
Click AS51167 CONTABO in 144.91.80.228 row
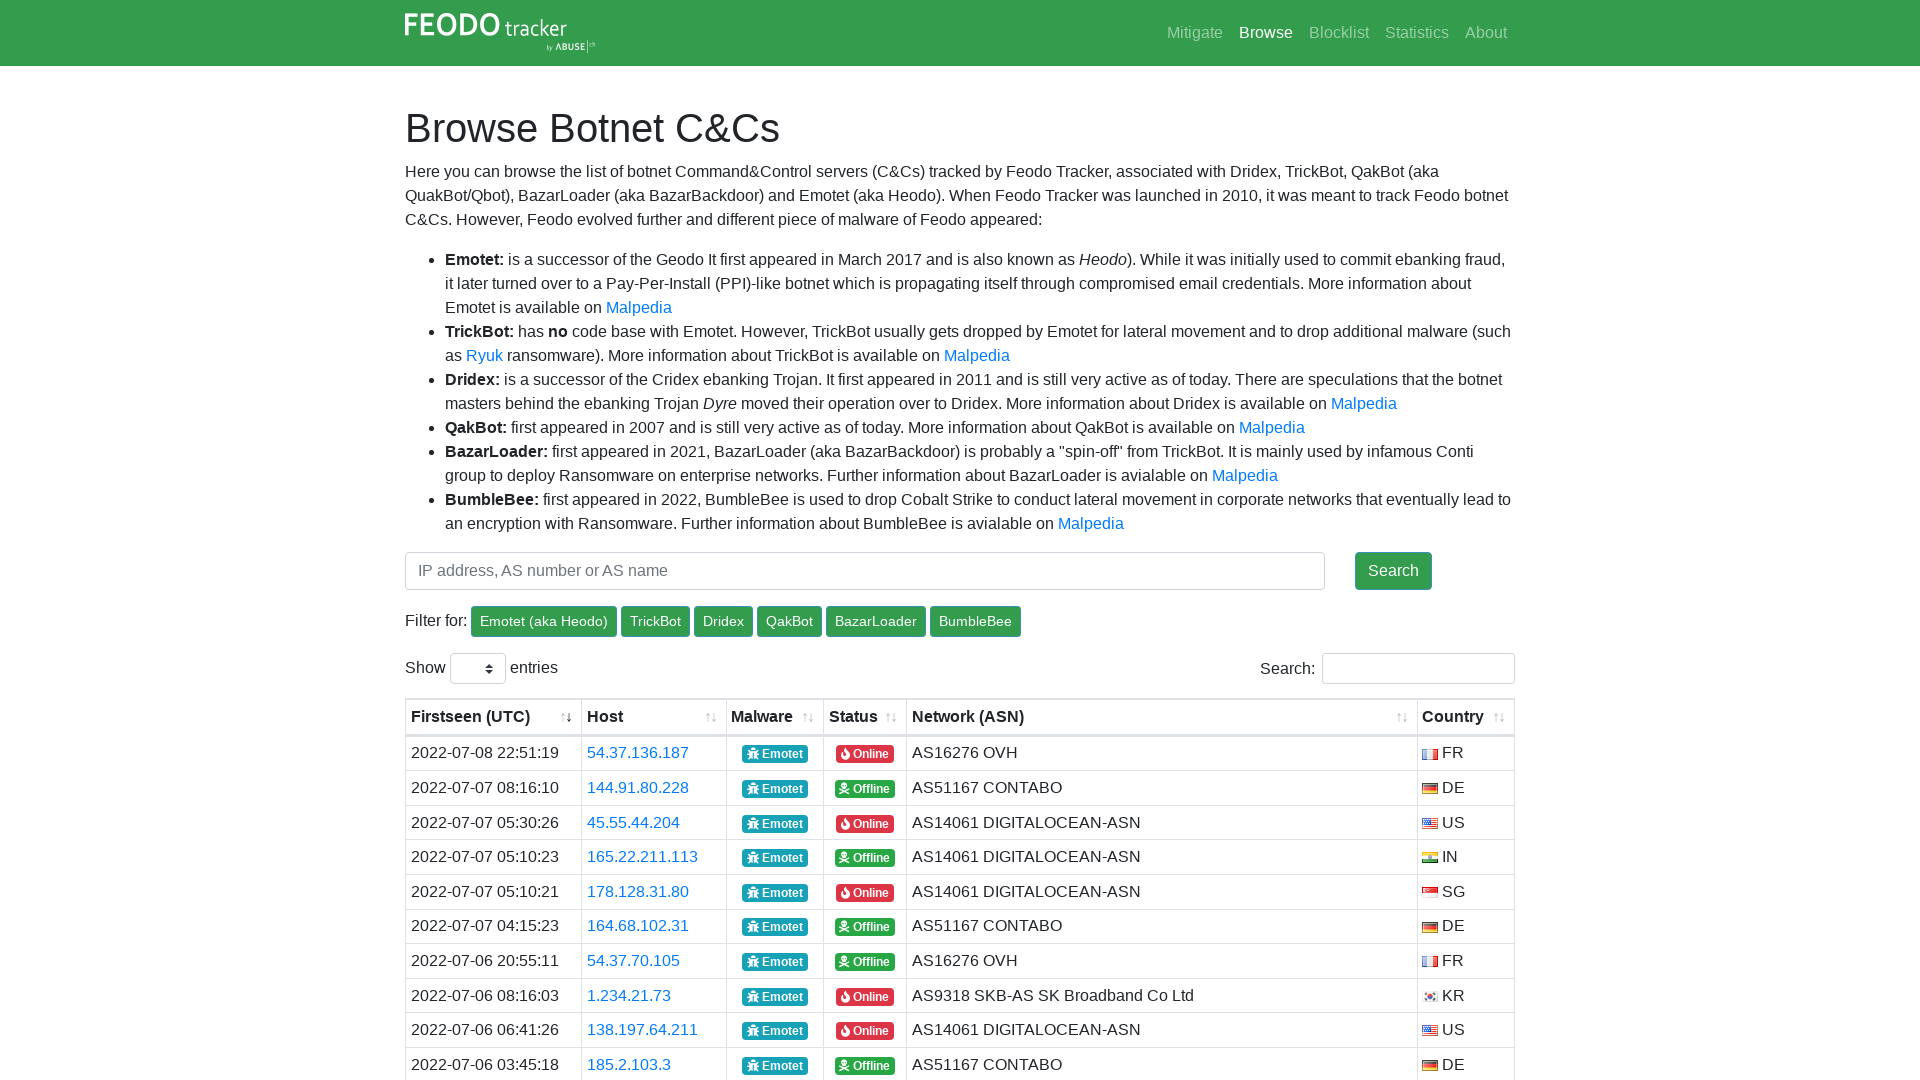pos(986,788)
